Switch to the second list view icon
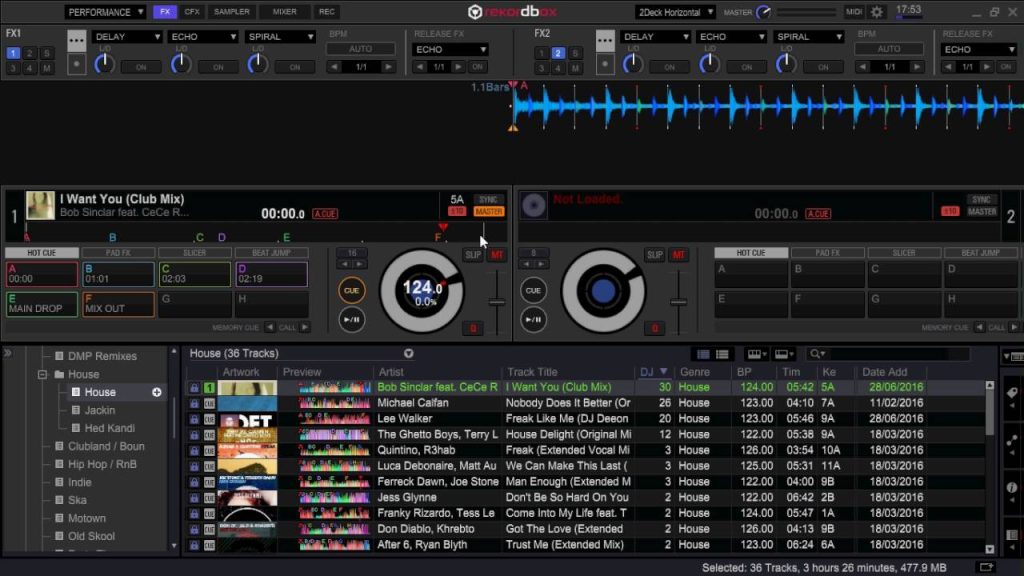Screen dimensions: 1024x576 pyautogui.click(x=722, y=354)
